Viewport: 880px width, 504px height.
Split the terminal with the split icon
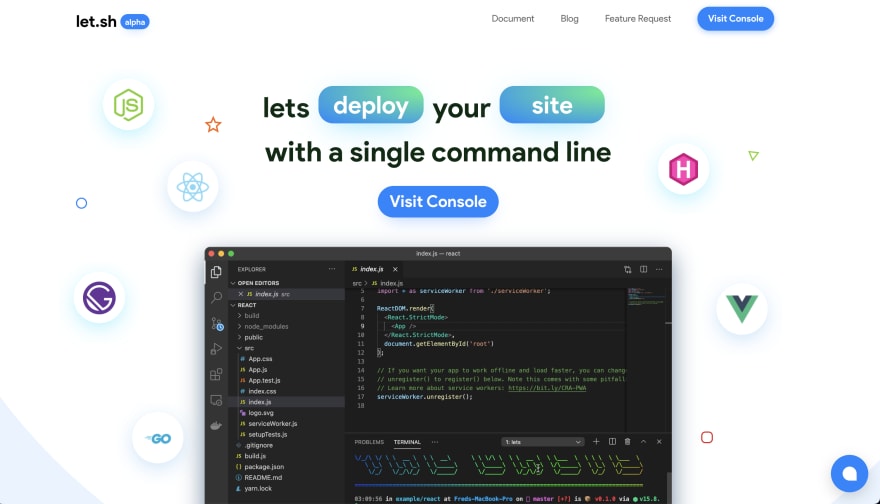(612, 442)
